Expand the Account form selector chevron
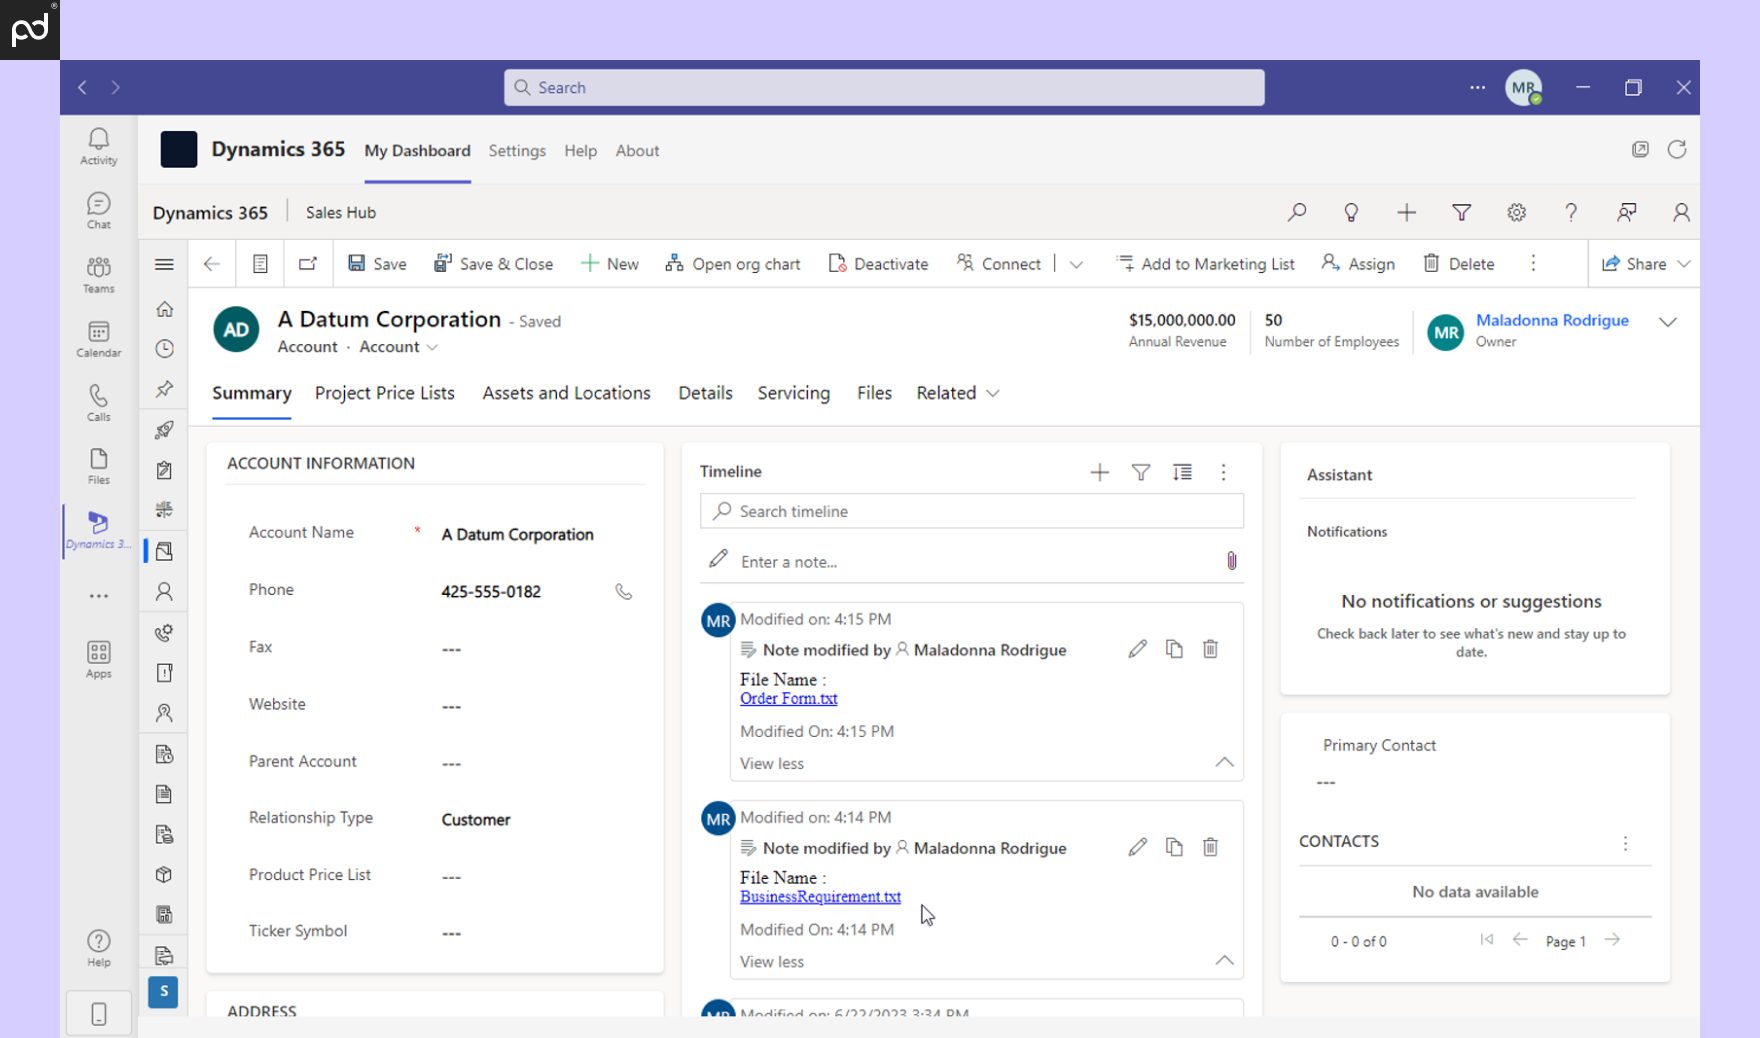The image size is (1760, 1038). pos(432,347)
